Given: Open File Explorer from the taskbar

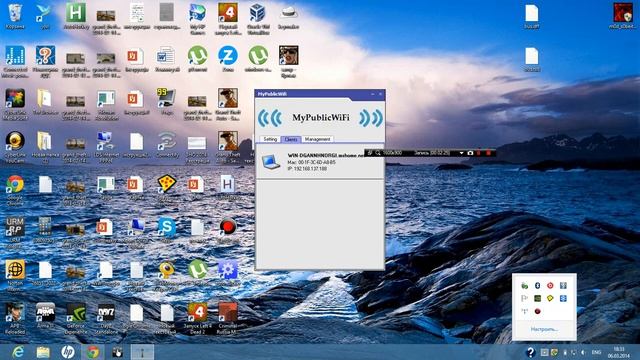Looking at the screenshot, I should tap(42, 352).
